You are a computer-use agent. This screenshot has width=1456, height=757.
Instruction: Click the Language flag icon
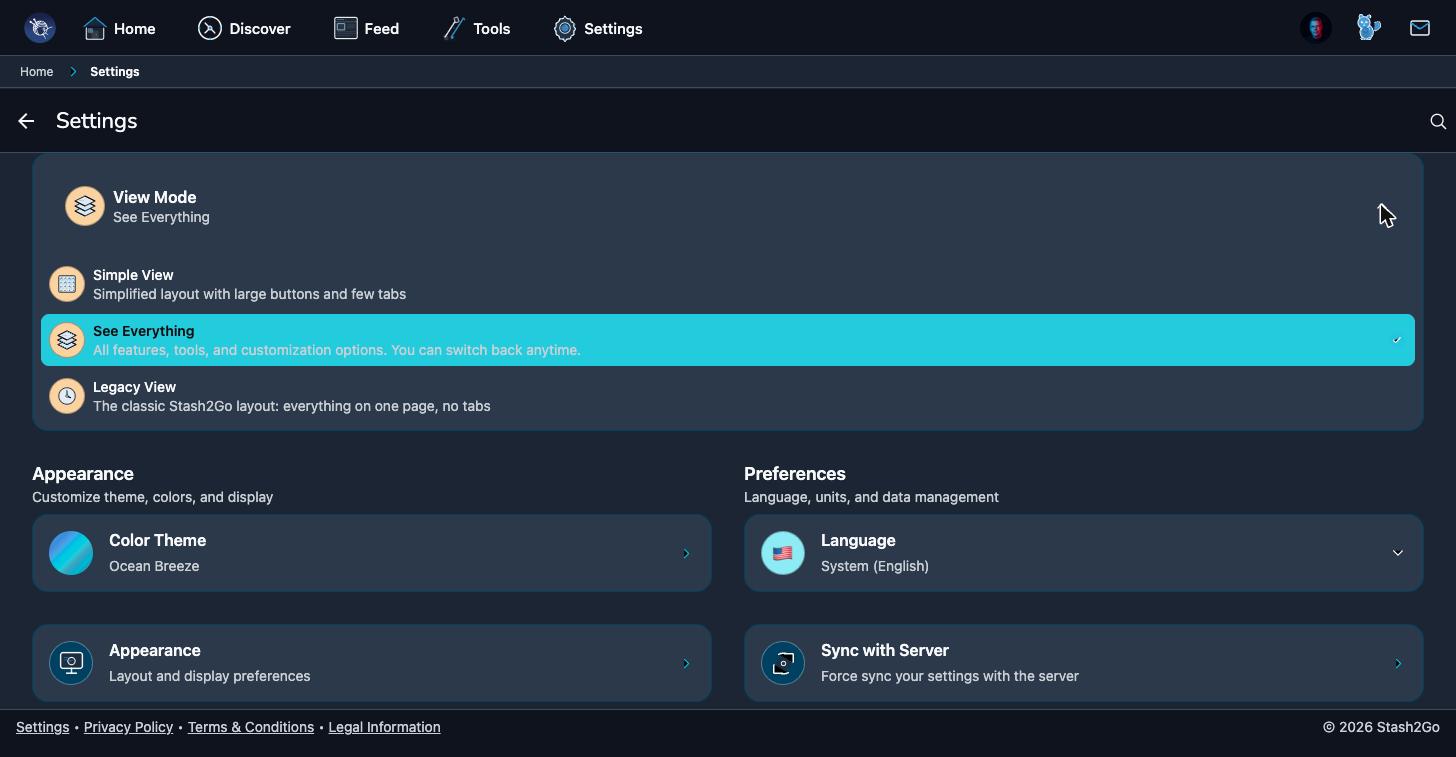coord(783,553)
